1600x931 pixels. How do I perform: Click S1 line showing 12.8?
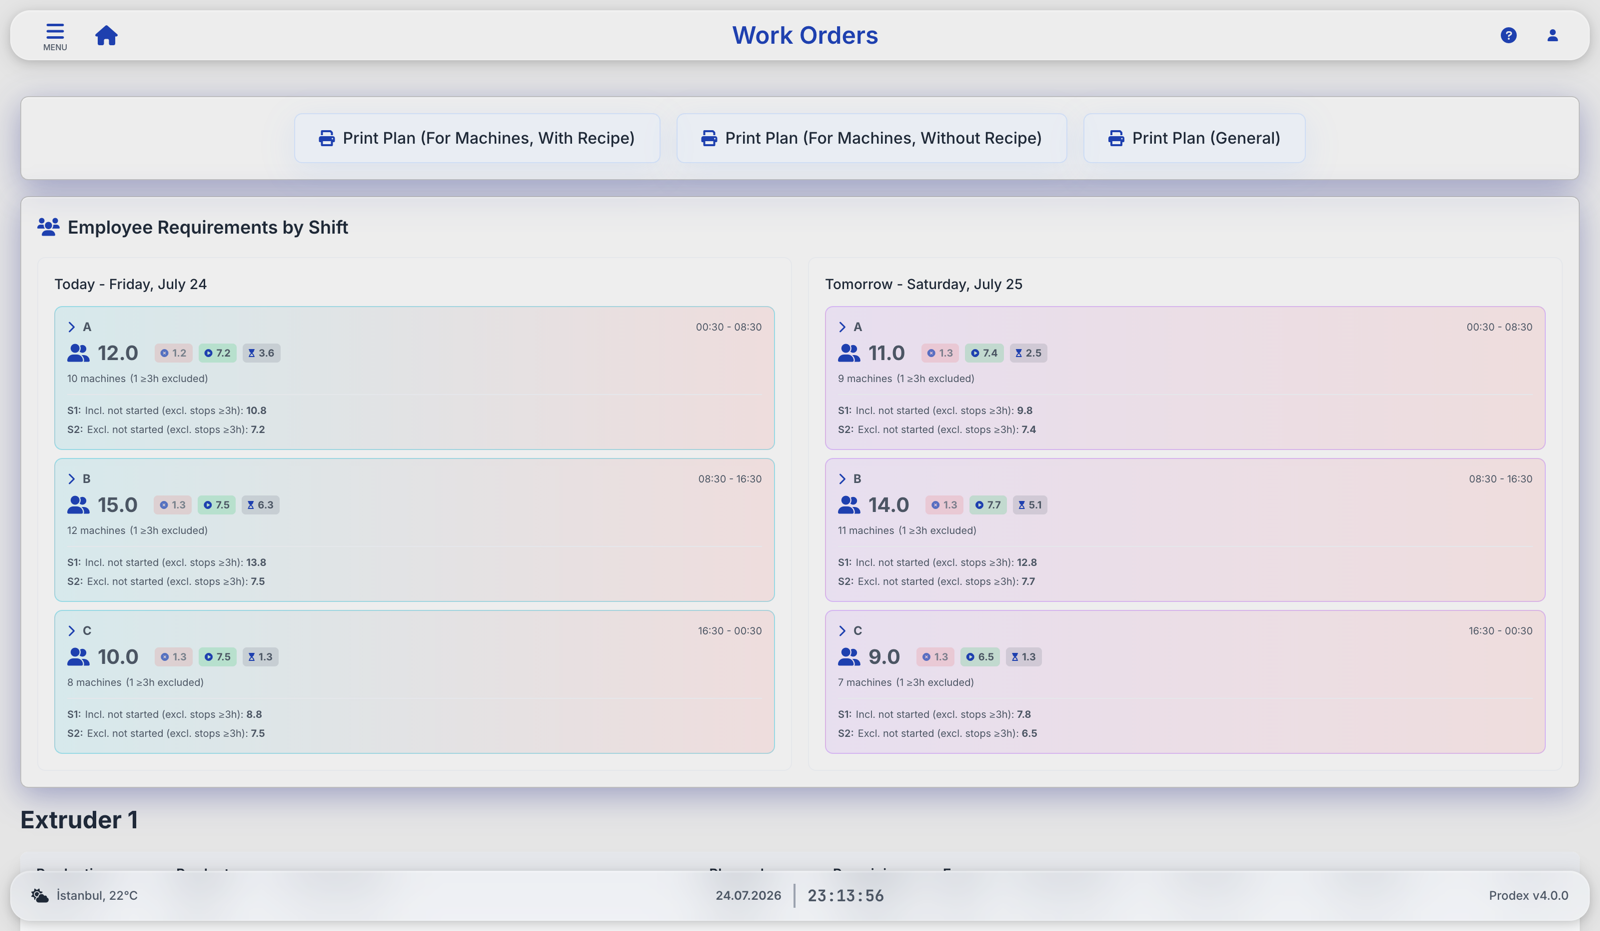coord(937,563)
